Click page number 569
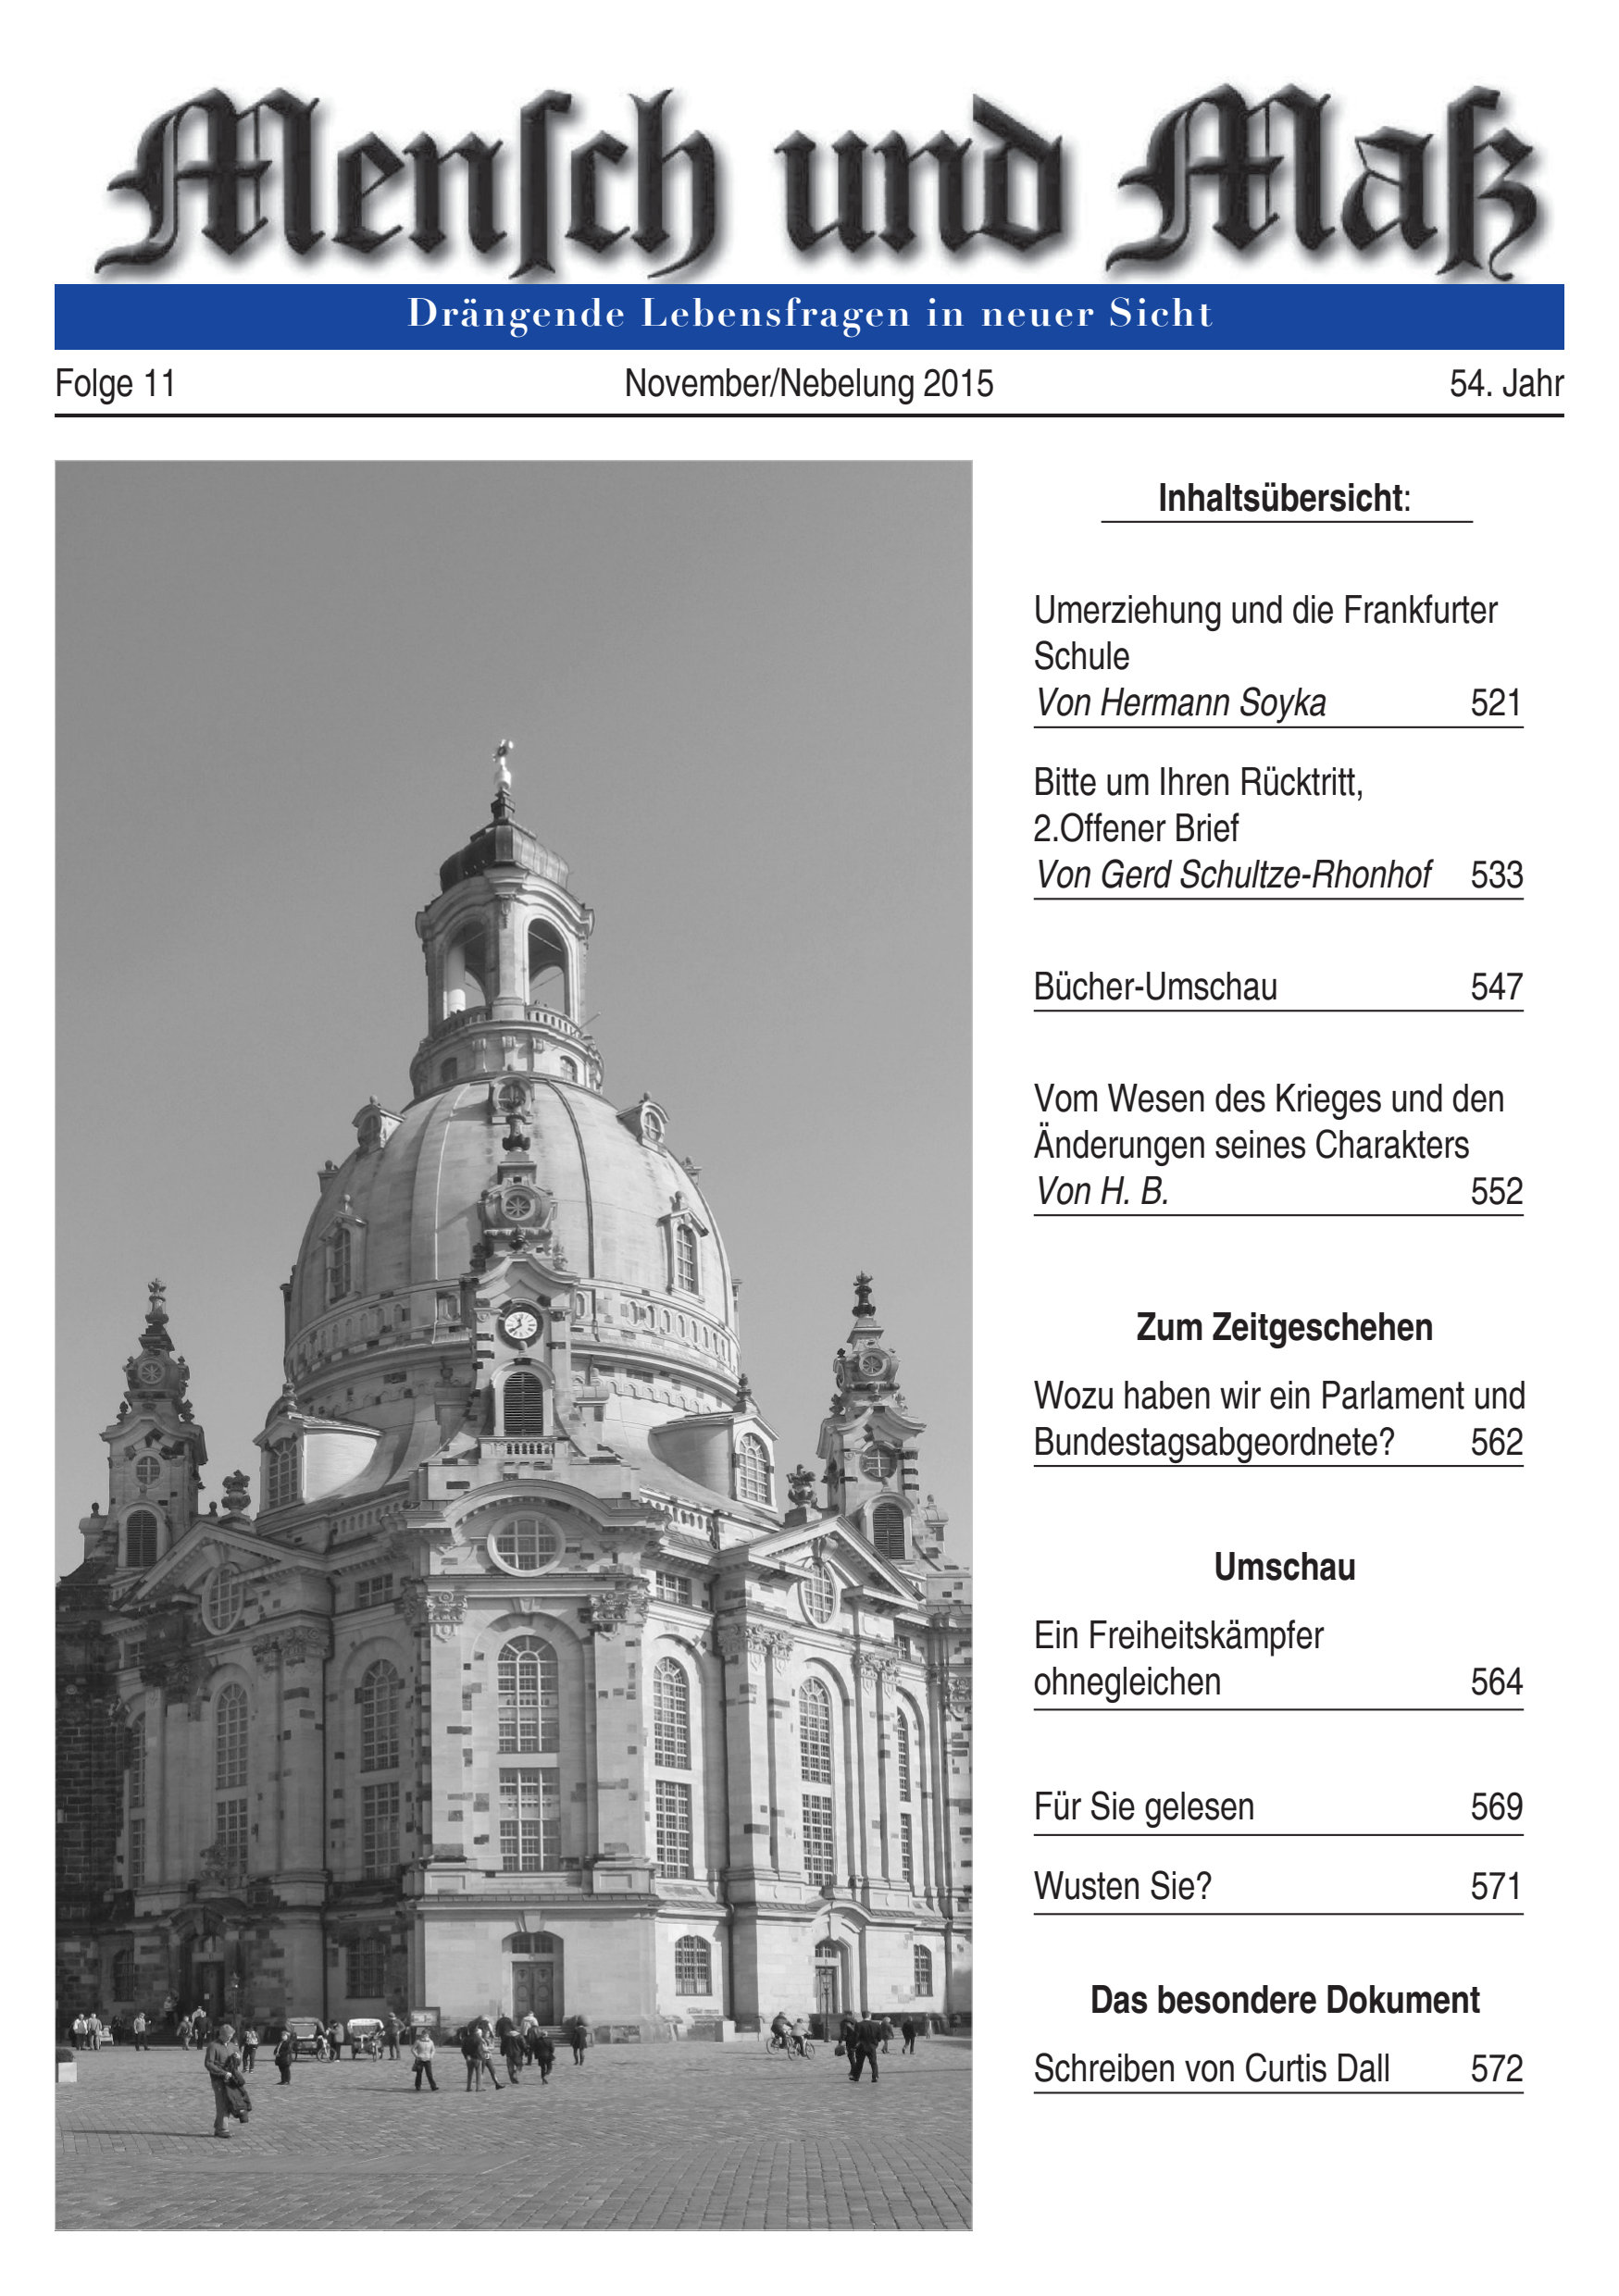This screenshot has height=2296, width=1619. pos(1496,1807)
